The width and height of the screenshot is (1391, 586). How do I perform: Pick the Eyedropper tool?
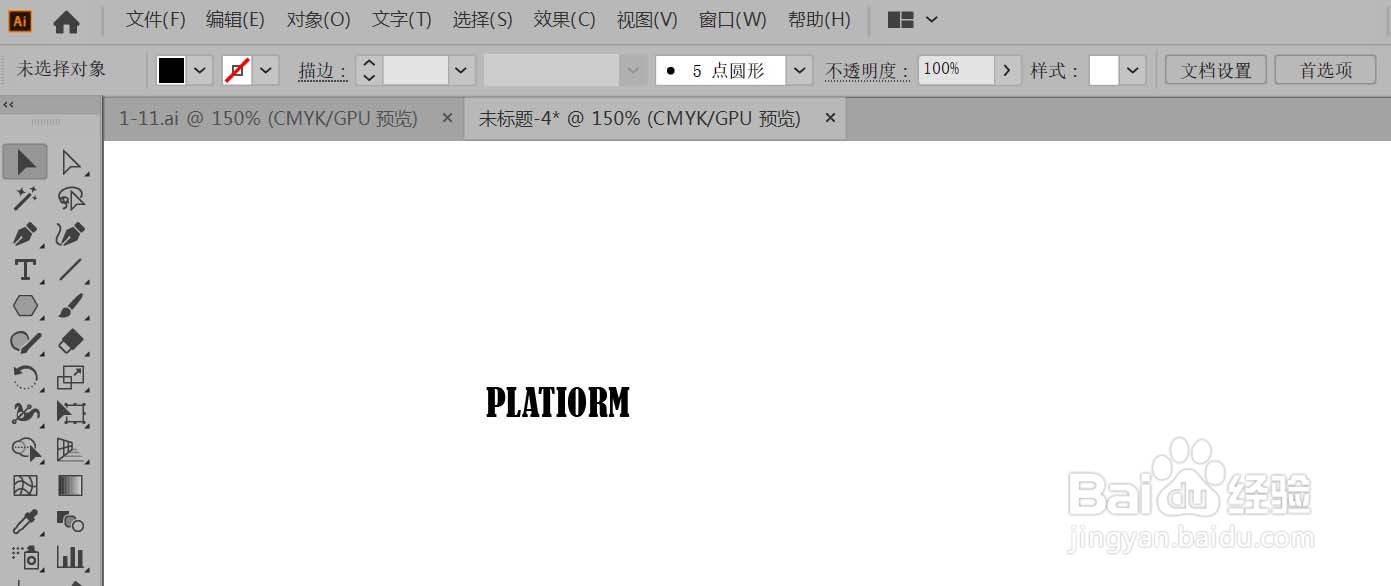[25, 521]
